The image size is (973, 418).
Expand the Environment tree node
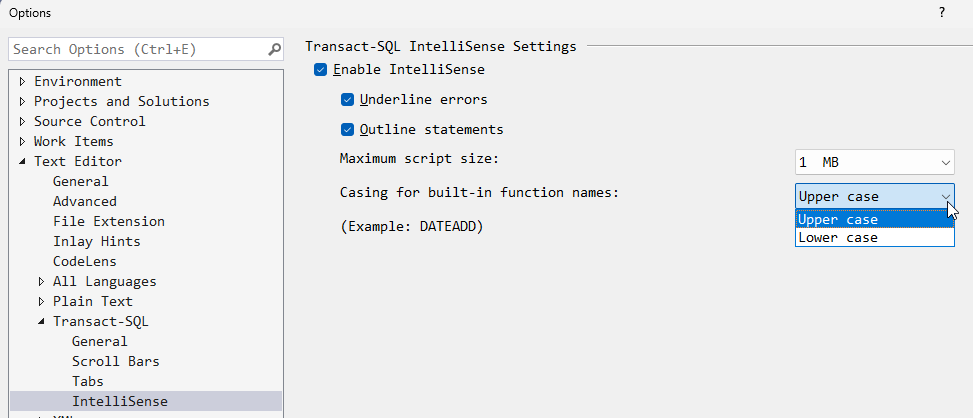[23, 82]
